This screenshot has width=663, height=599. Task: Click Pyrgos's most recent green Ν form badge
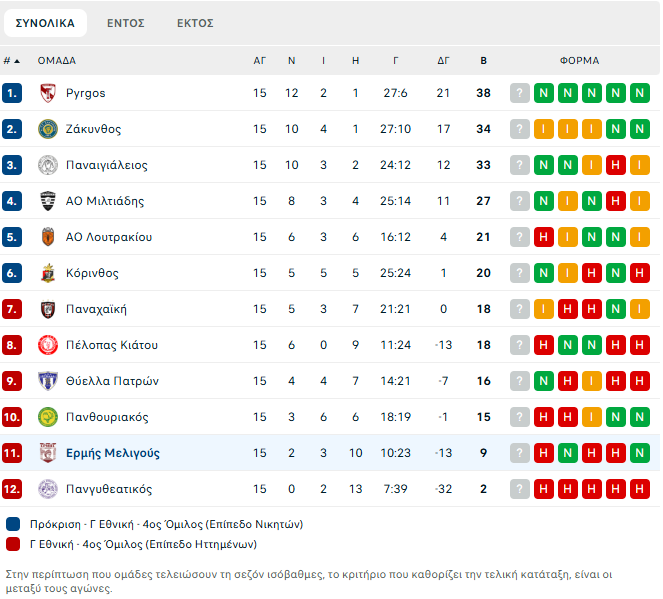544,93
